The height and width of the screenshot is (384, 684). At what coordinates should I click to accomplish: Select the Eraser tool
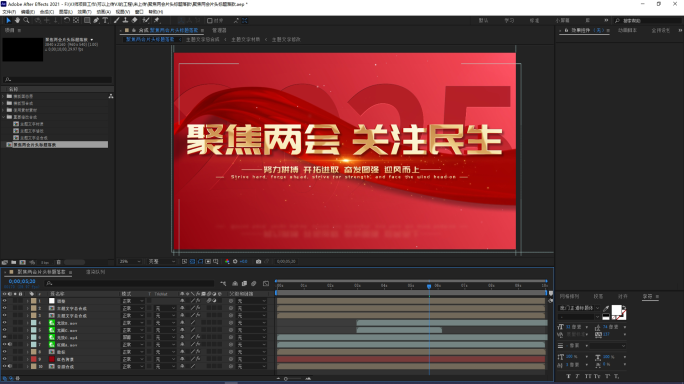pos(134,21)
